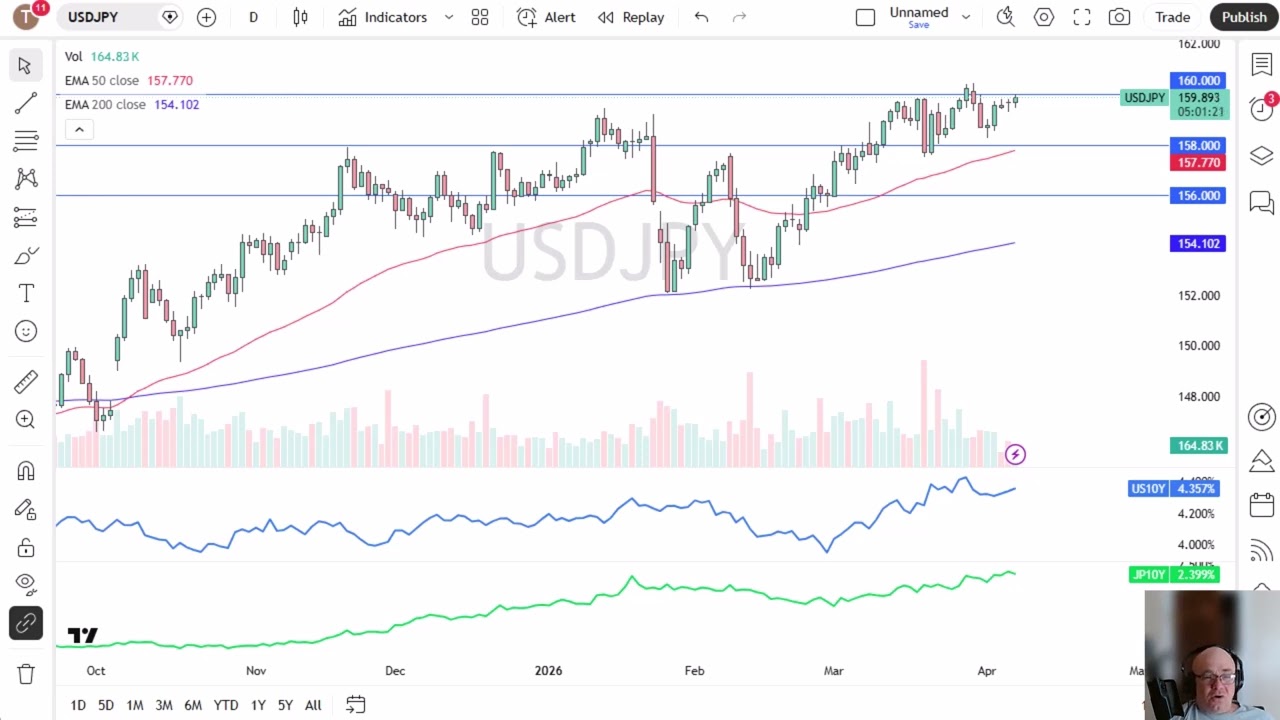Open the object tree layers panel
Image resolution: width=1280 pixels, height=720 pixels.
[1261, 156]
